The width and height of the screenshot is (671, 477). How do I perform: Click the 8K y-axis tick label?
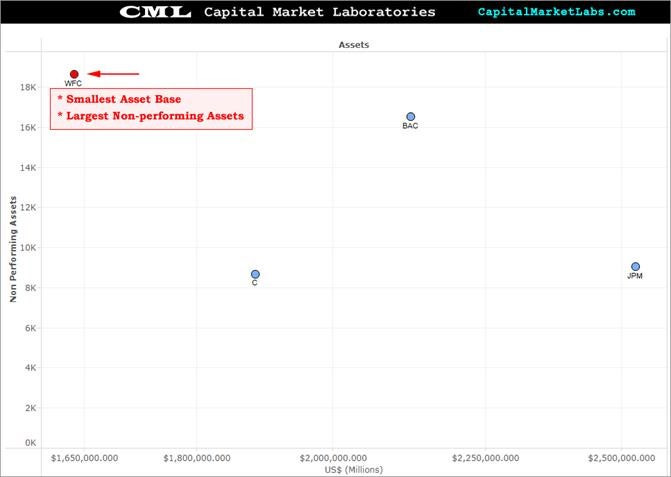[30, 288]
